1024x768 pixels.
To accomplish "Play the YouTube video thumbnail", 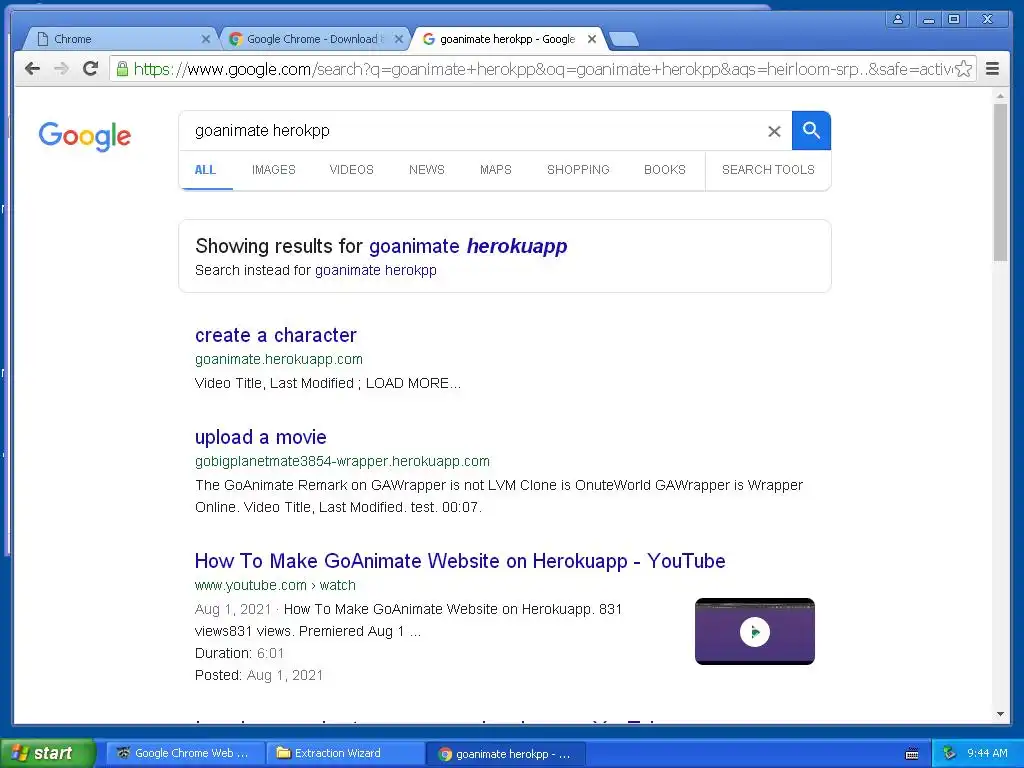I will (754, 632).
